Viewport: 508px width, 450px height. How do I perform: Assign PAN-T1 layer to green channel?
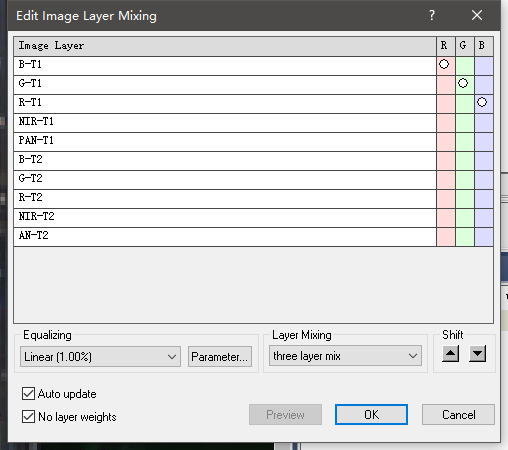(465, 142)
